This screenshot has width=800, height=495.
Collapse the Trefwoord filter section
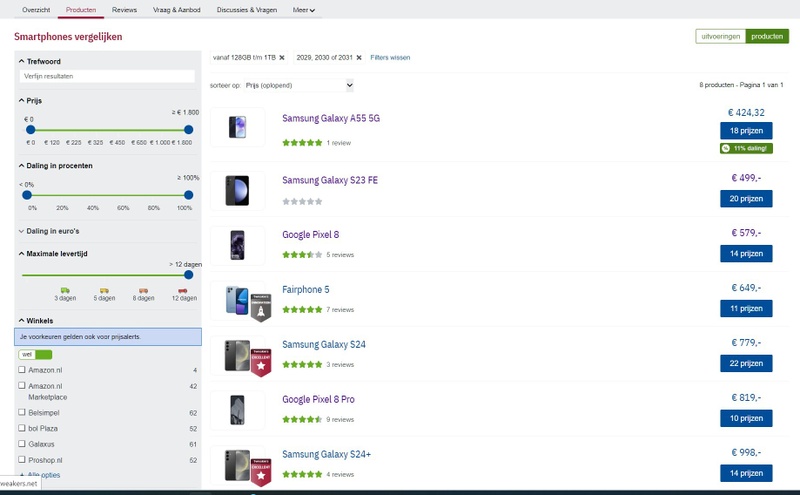[x=40, y=61]
